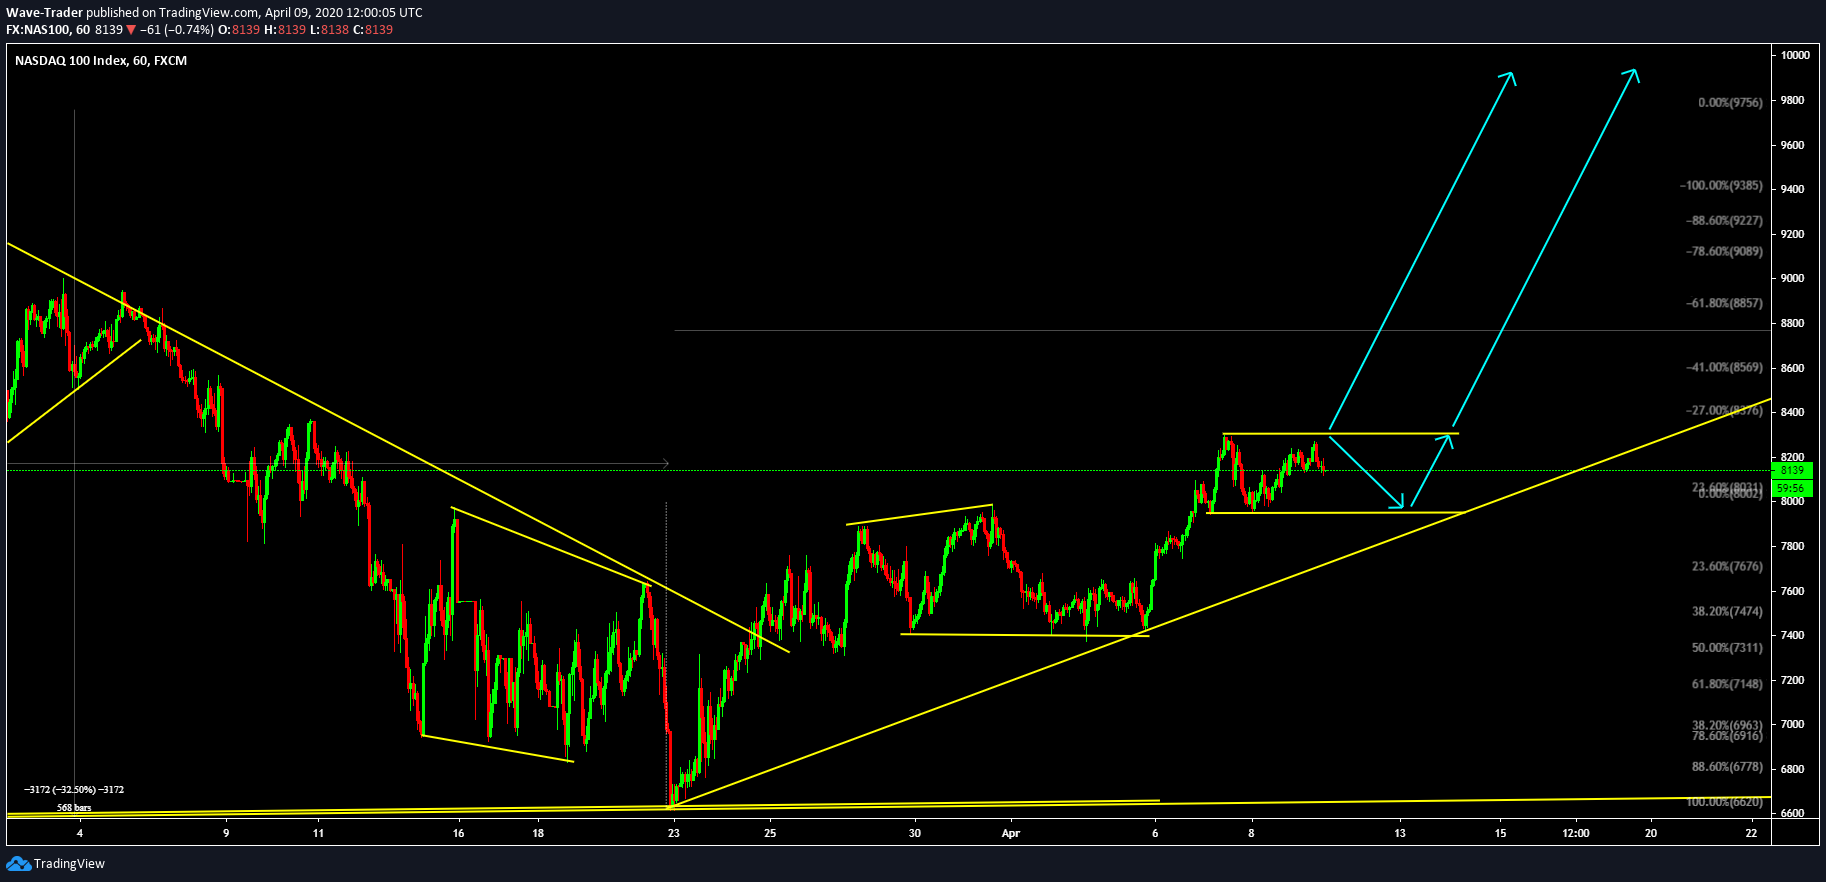1826x882 pixels.
Task: Click the 7400 price axis label
Action: click(x=1792, y=635)
